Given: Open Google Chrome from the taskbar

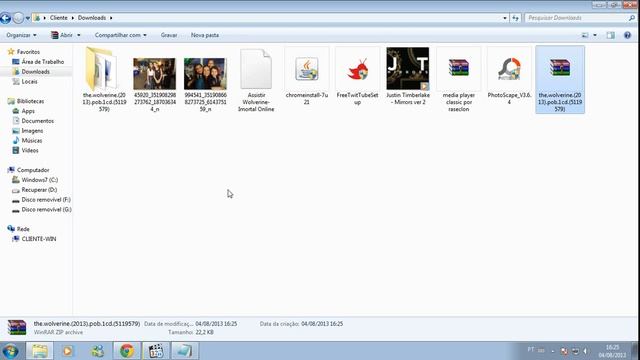Looking at the screenshot, I should pyautogui.click(x=127, y=351).
